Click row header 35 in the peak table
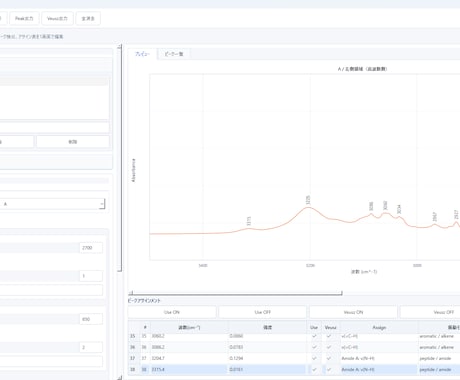460x380 pixels. click(x=133, y=336)
